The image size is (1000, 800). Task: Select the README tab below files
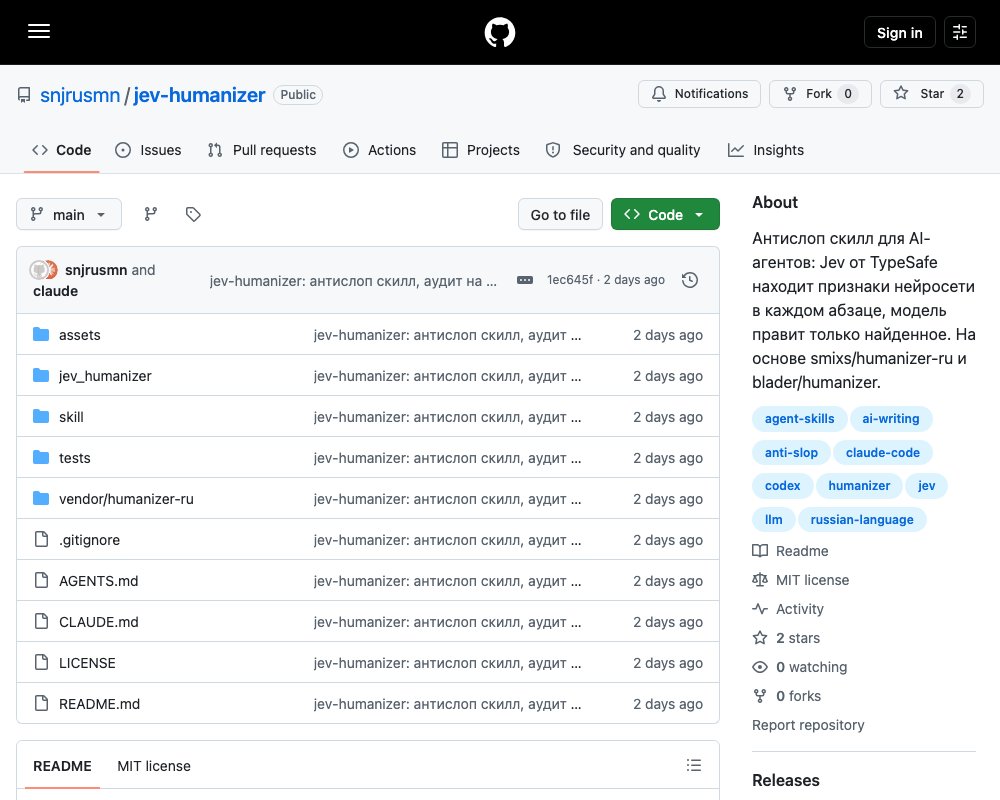[62, 766]
